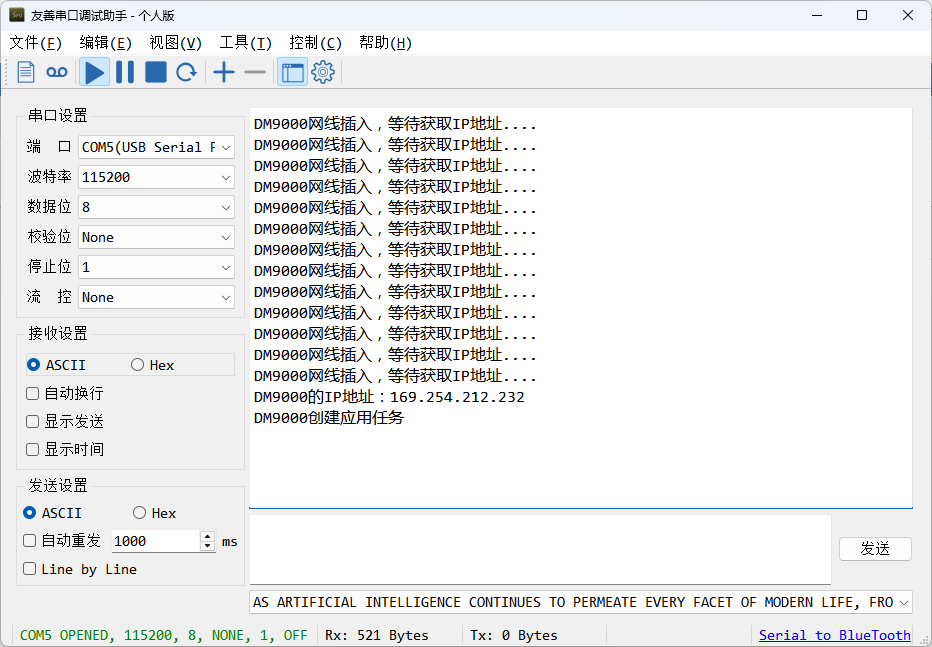Click the new document icon in toolbar
This screenshot has height=647, width=932.
click(x=26, y=72)
